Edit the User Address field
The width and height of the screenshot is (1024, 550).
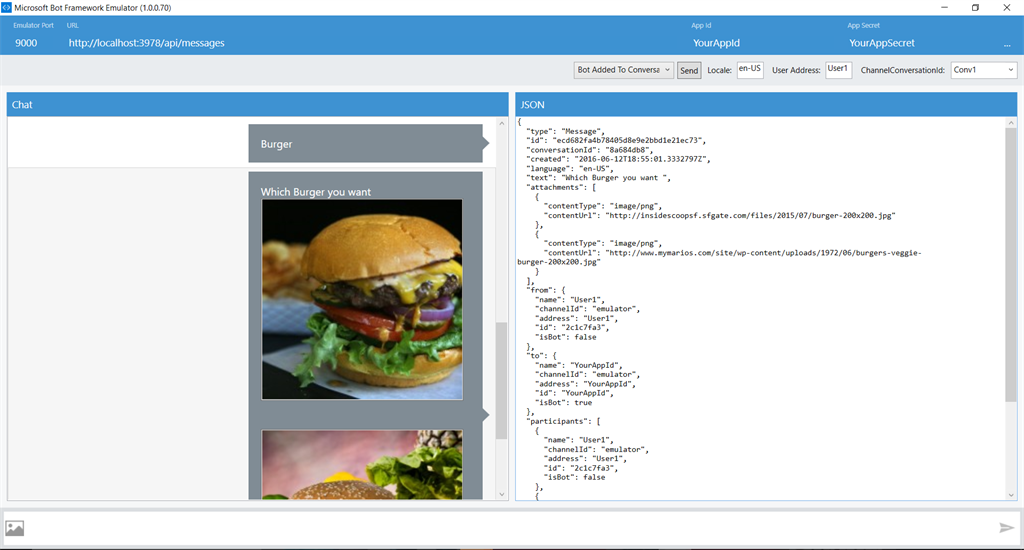coord(839,69)
